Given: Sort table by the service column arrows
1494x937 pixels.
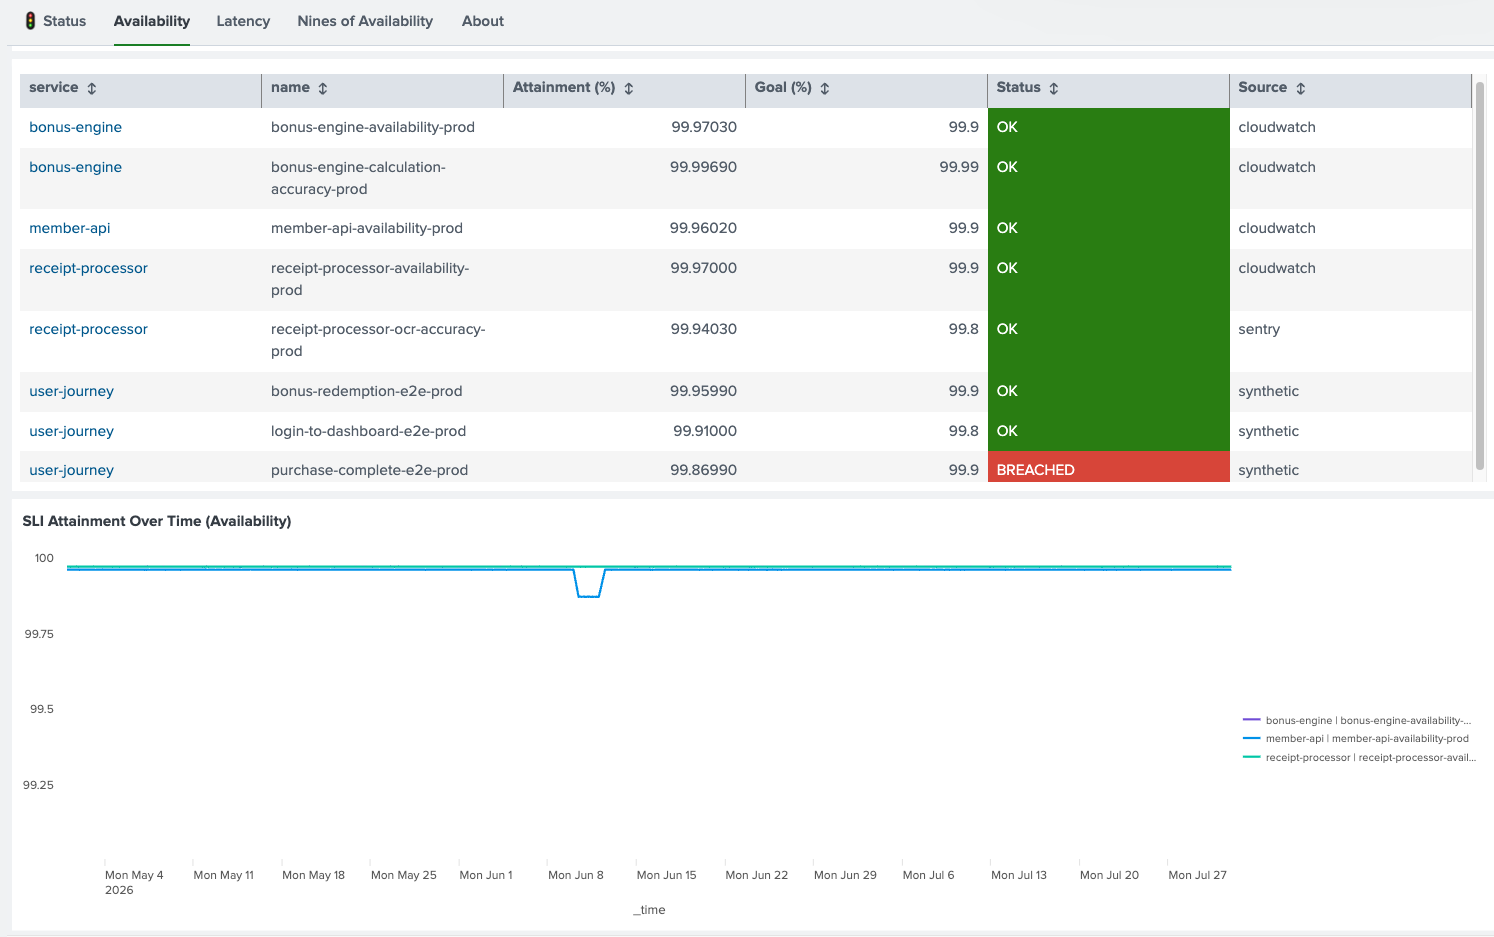Looking at the screenshot, I should (x=92, y=89).
